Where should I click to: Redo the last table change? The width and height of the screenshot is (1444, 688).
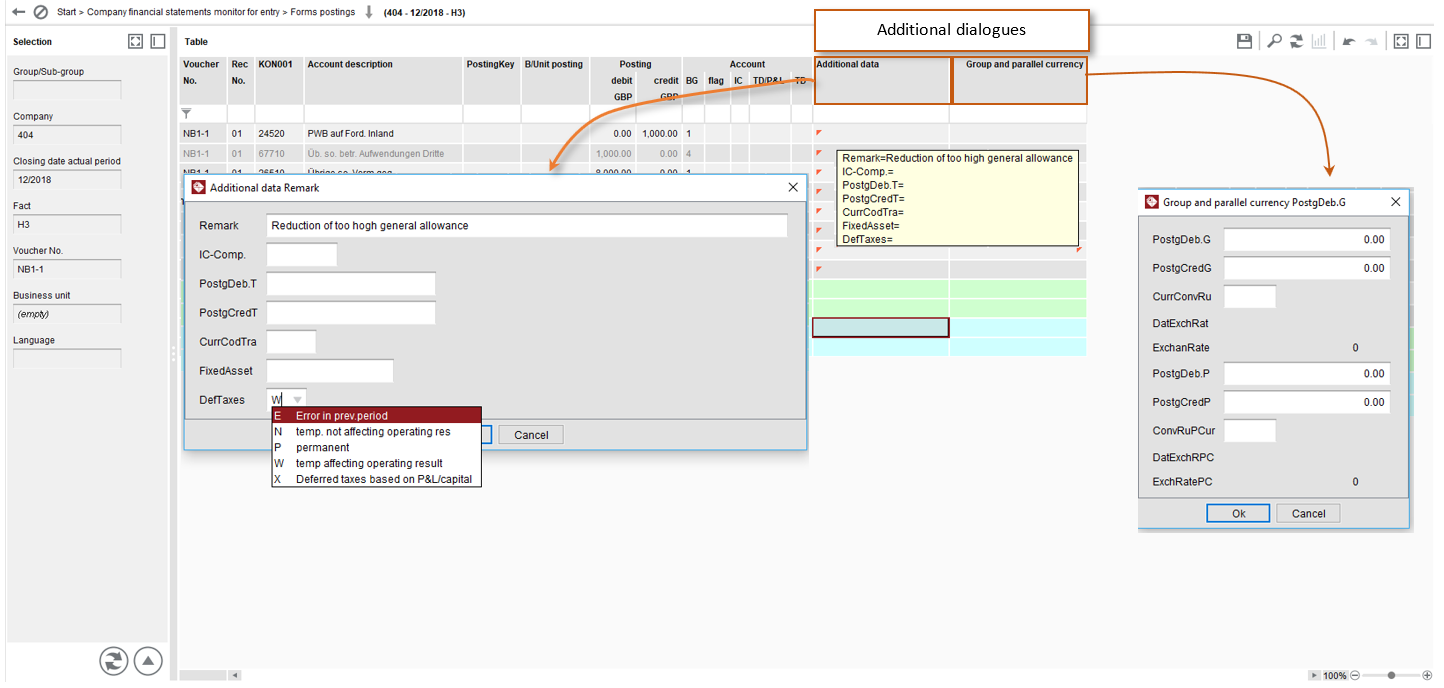click(1372, 41)
